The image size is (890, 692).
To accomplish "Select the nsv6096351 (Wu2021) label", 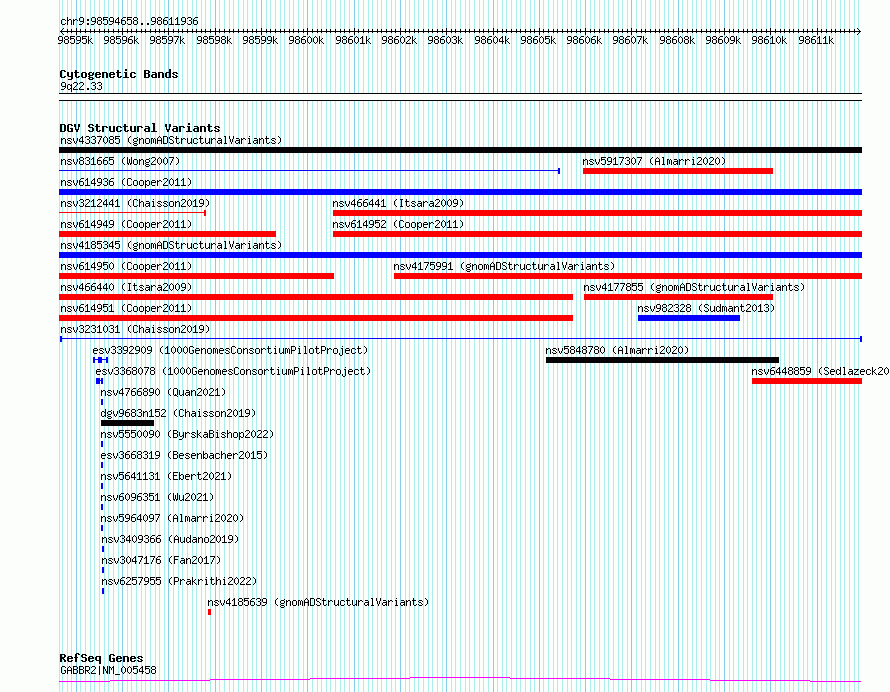I will 157,497.
